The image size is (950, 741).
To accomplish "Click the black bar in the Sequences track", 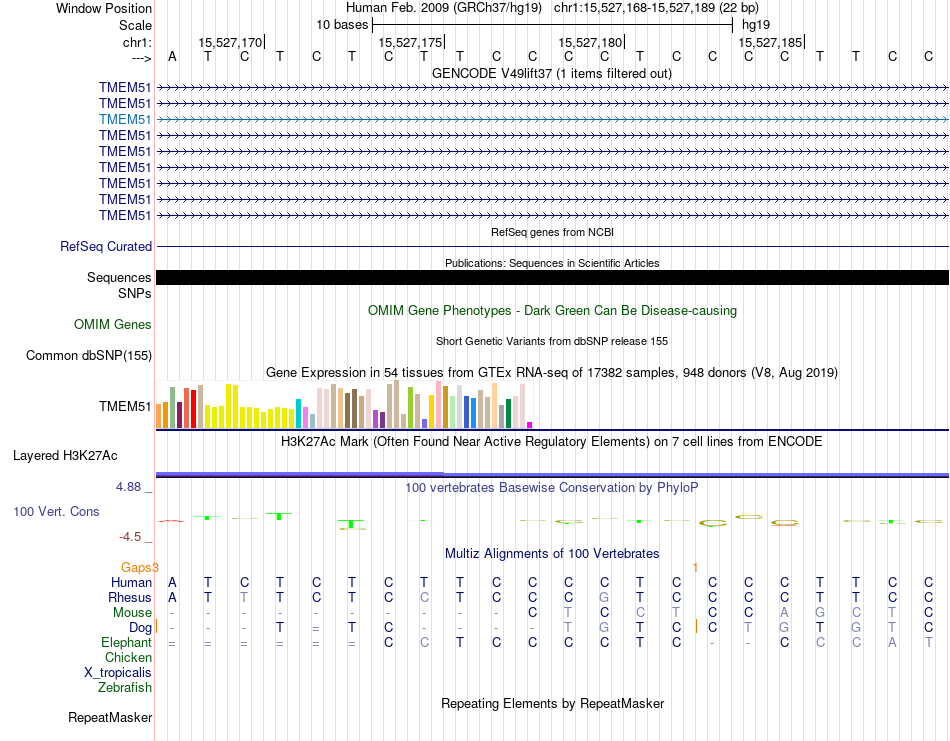I will tap(552, 277).
